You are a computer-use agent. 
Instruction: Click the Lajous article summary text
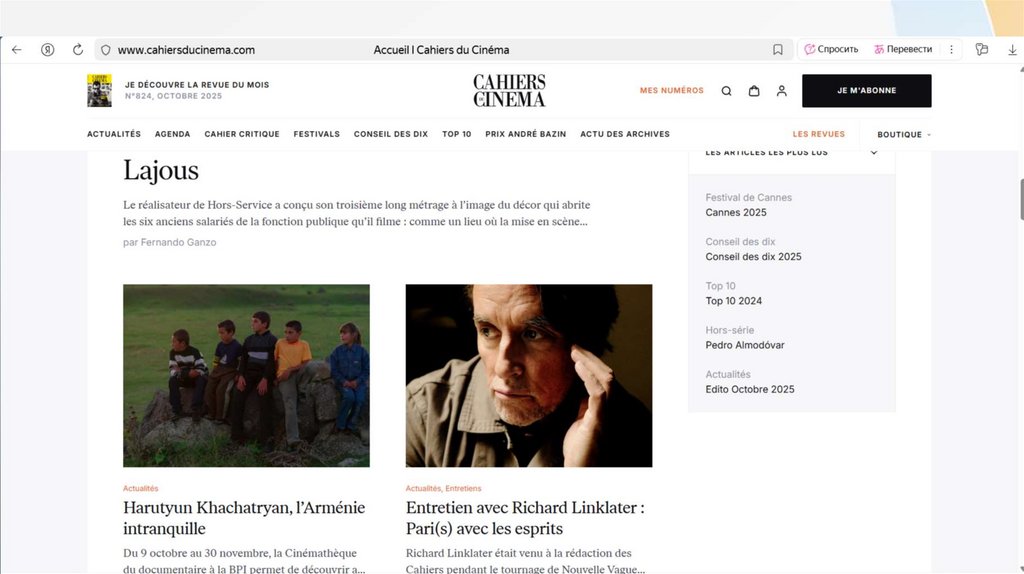pos(357,213)
